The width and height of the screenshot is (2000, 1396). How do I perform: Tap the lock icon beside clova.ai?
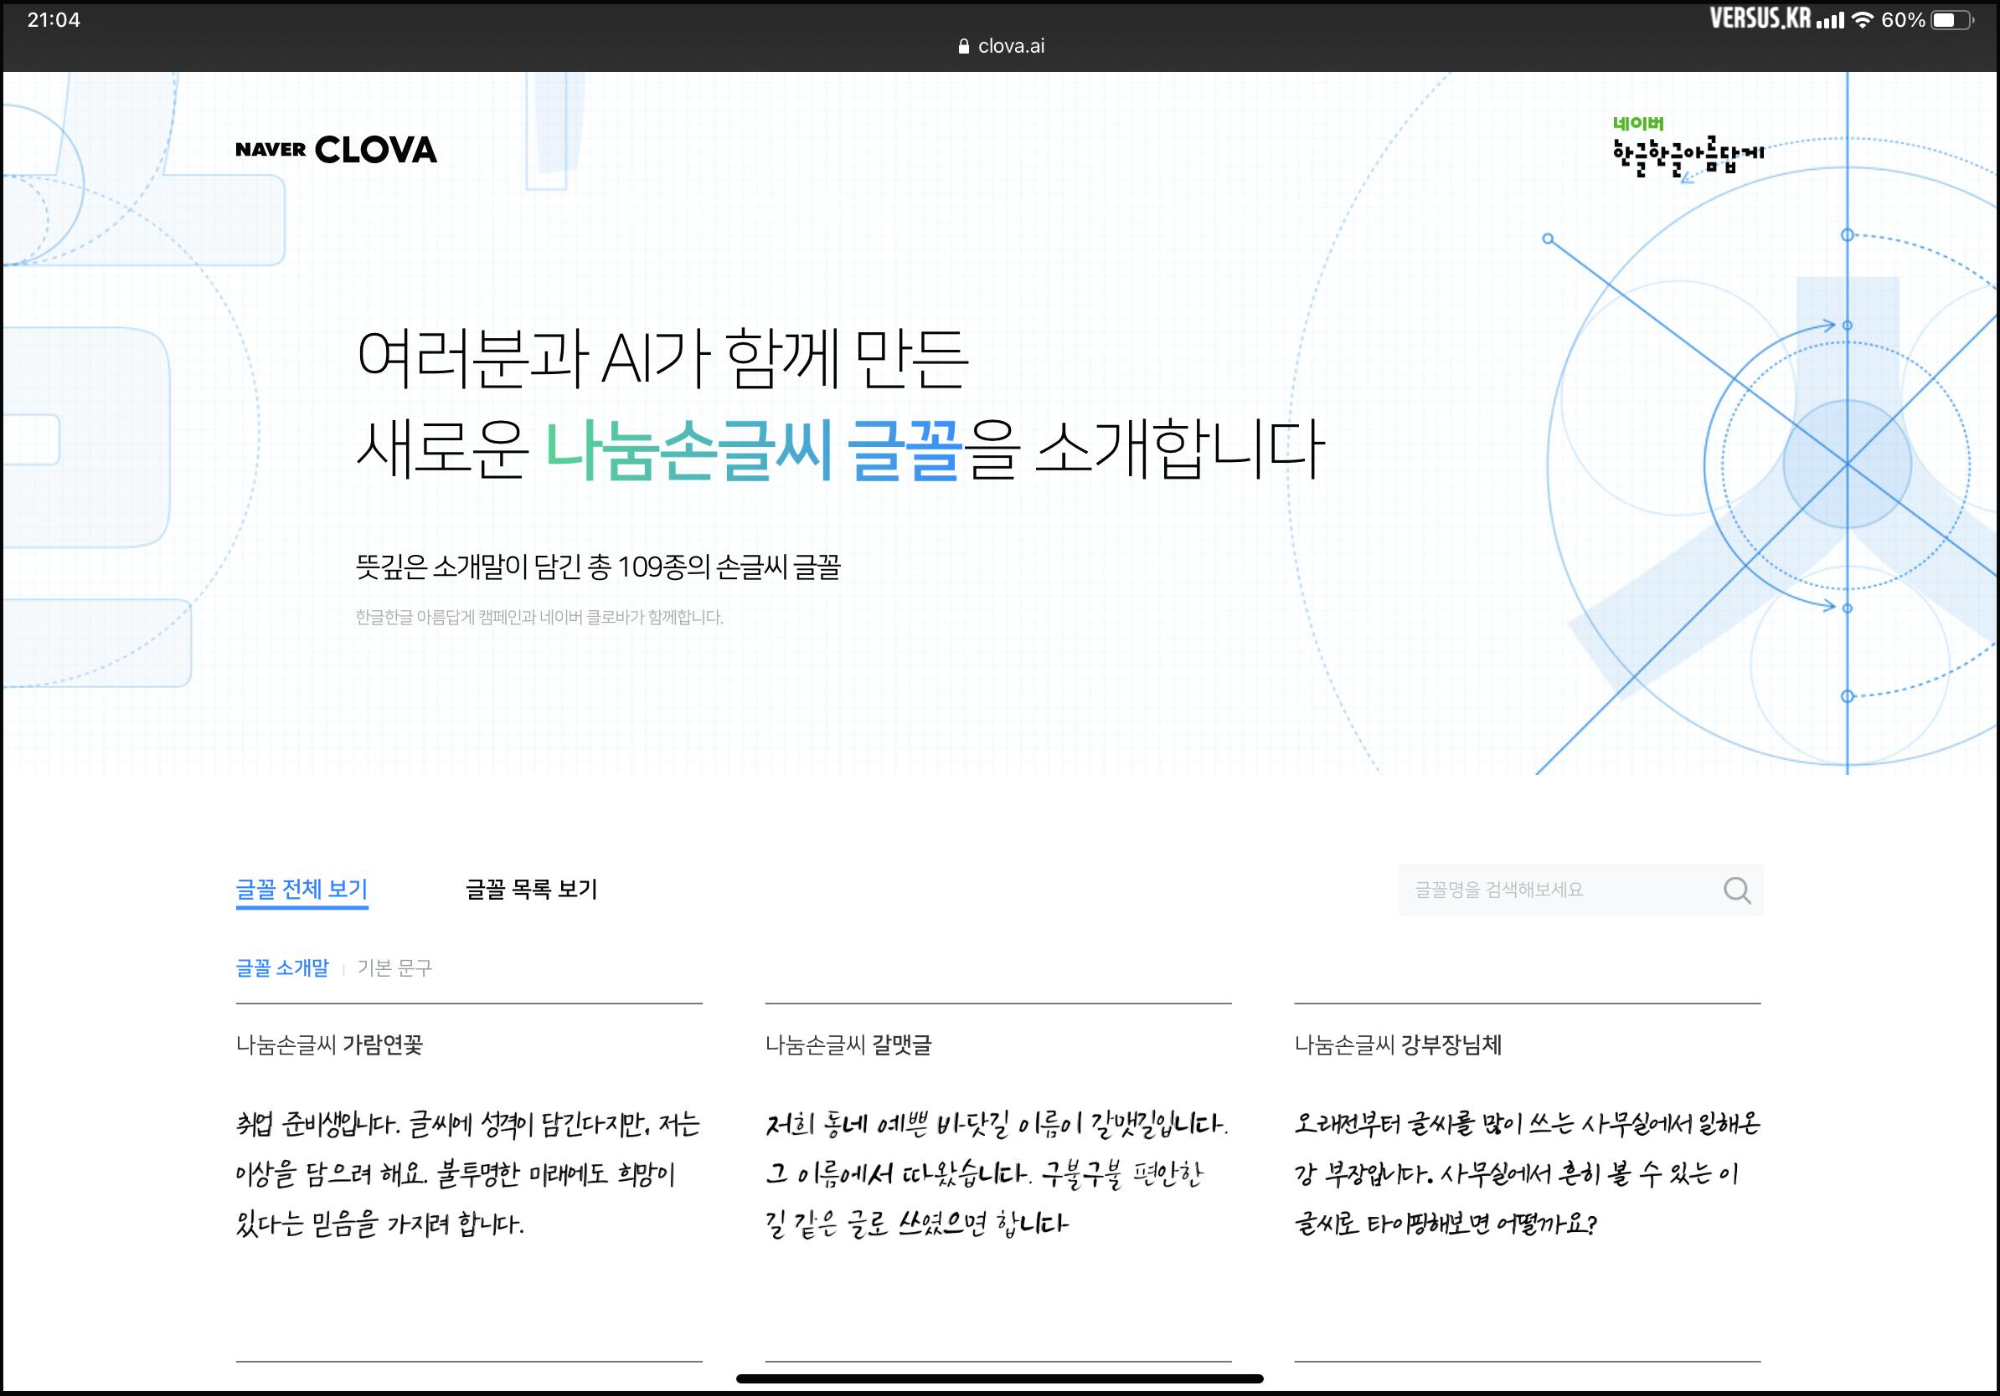point(963,46)
